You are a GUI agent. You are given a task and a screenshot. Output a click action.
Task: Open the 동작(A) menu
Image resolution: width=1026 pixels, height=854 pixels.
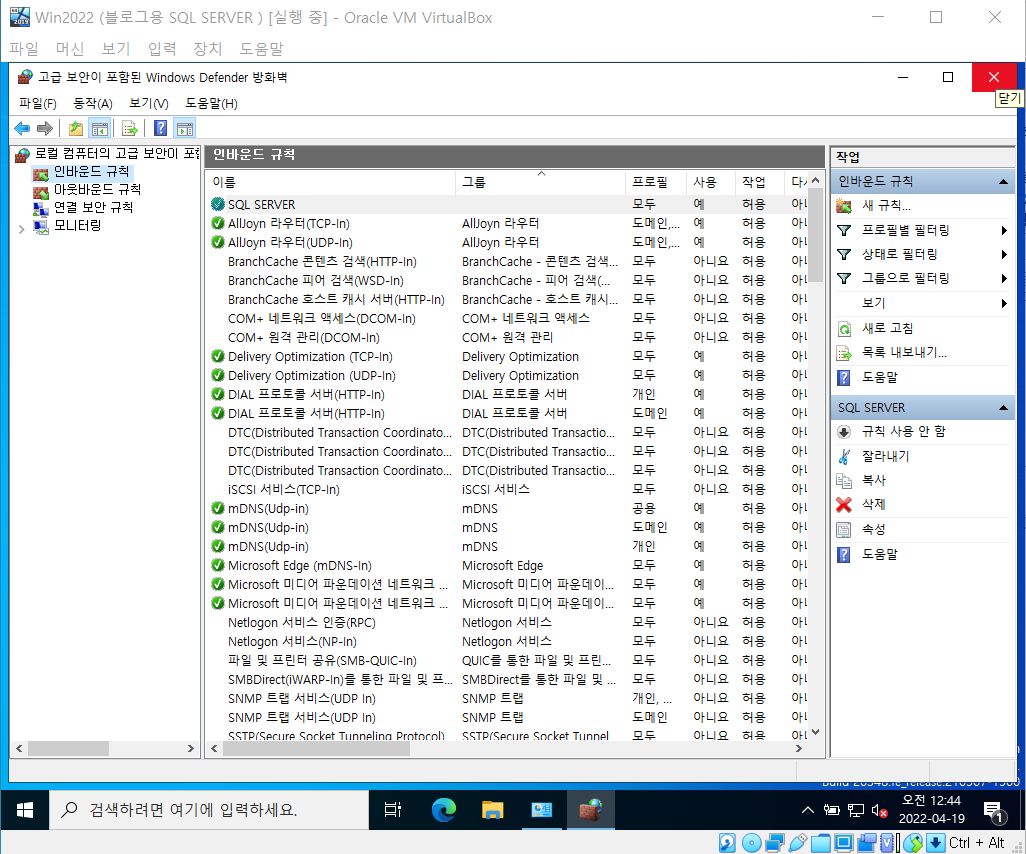(x=92, y=103)
